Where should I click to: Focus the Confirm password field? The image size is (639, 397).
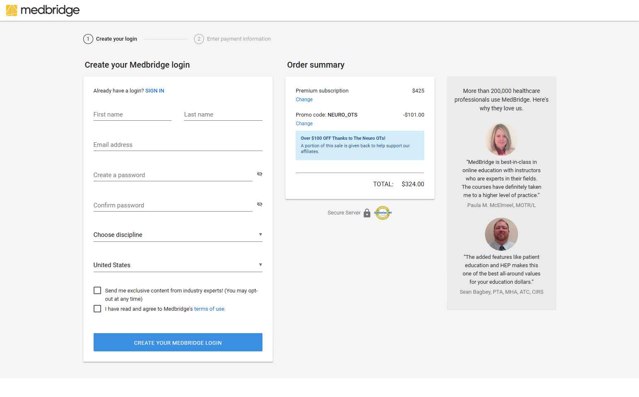(x=173, y=205)
